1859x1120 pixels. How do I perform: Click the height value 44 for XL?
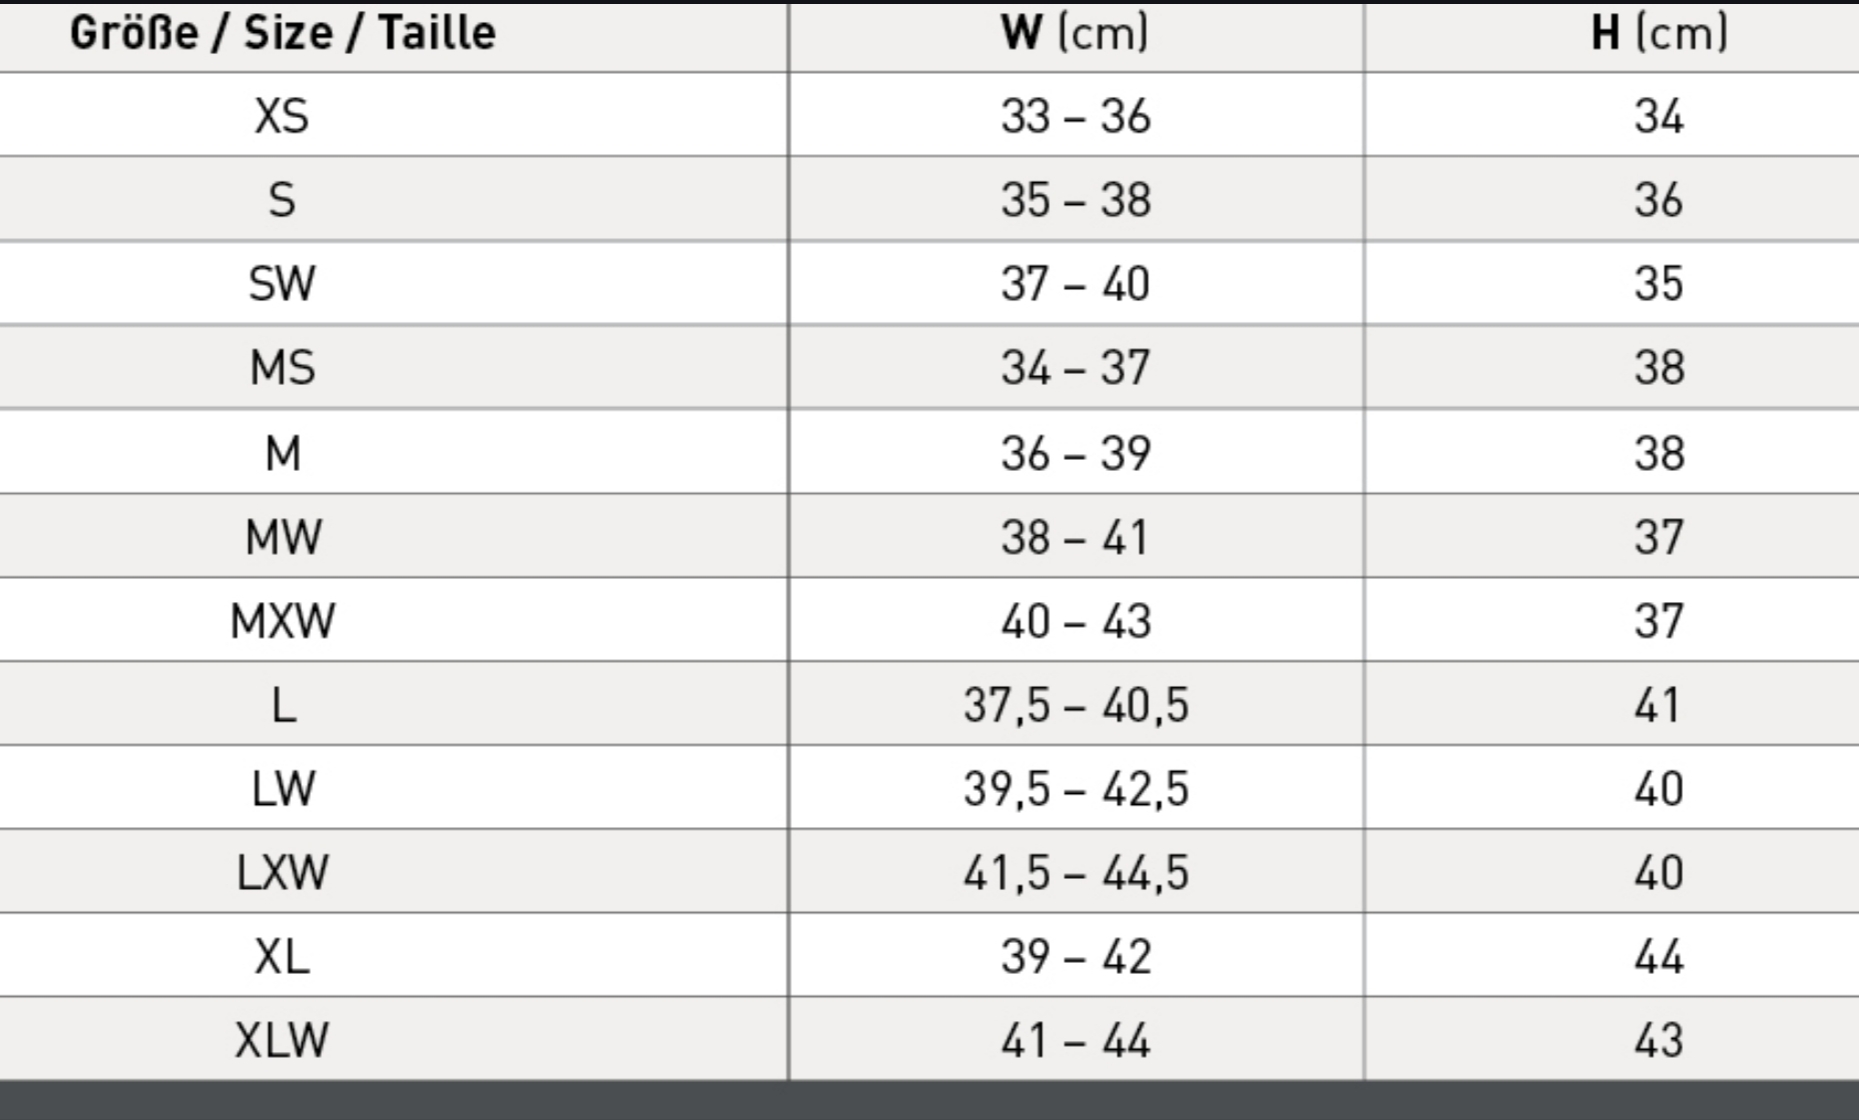pos(1659,957)
